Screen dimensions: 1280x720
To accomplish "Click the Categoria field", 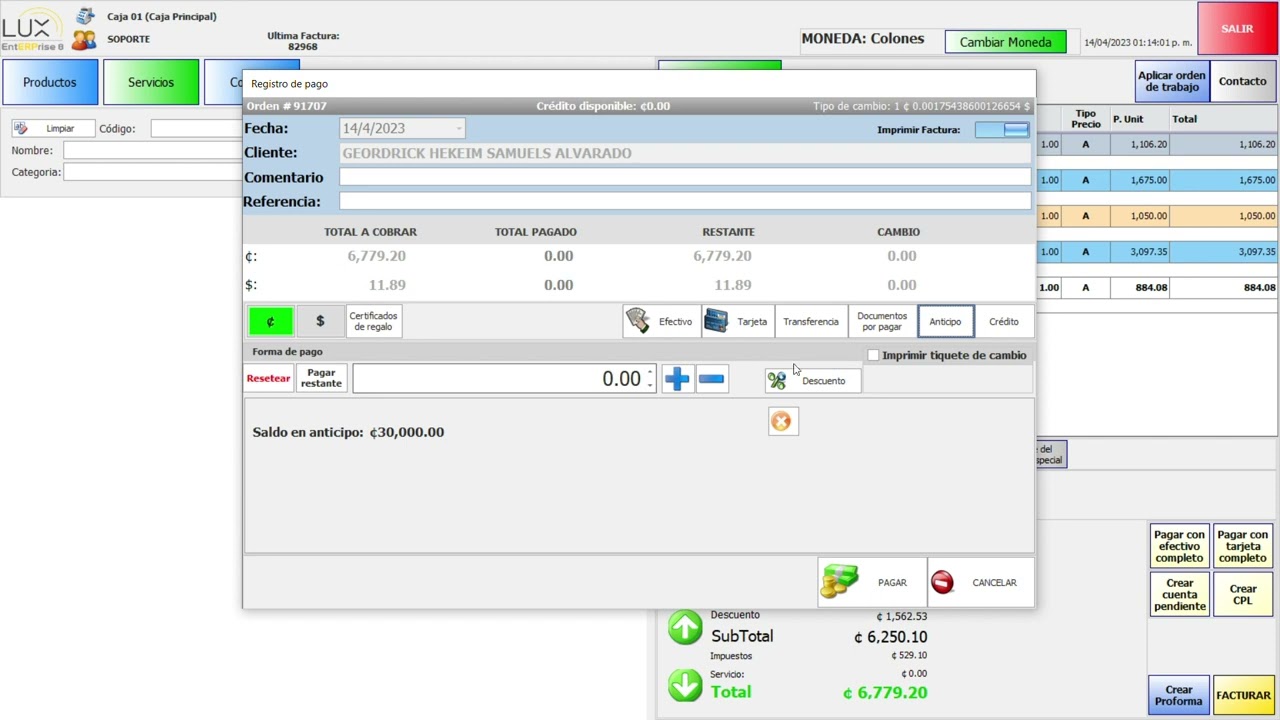I will [x=152, y=172].
